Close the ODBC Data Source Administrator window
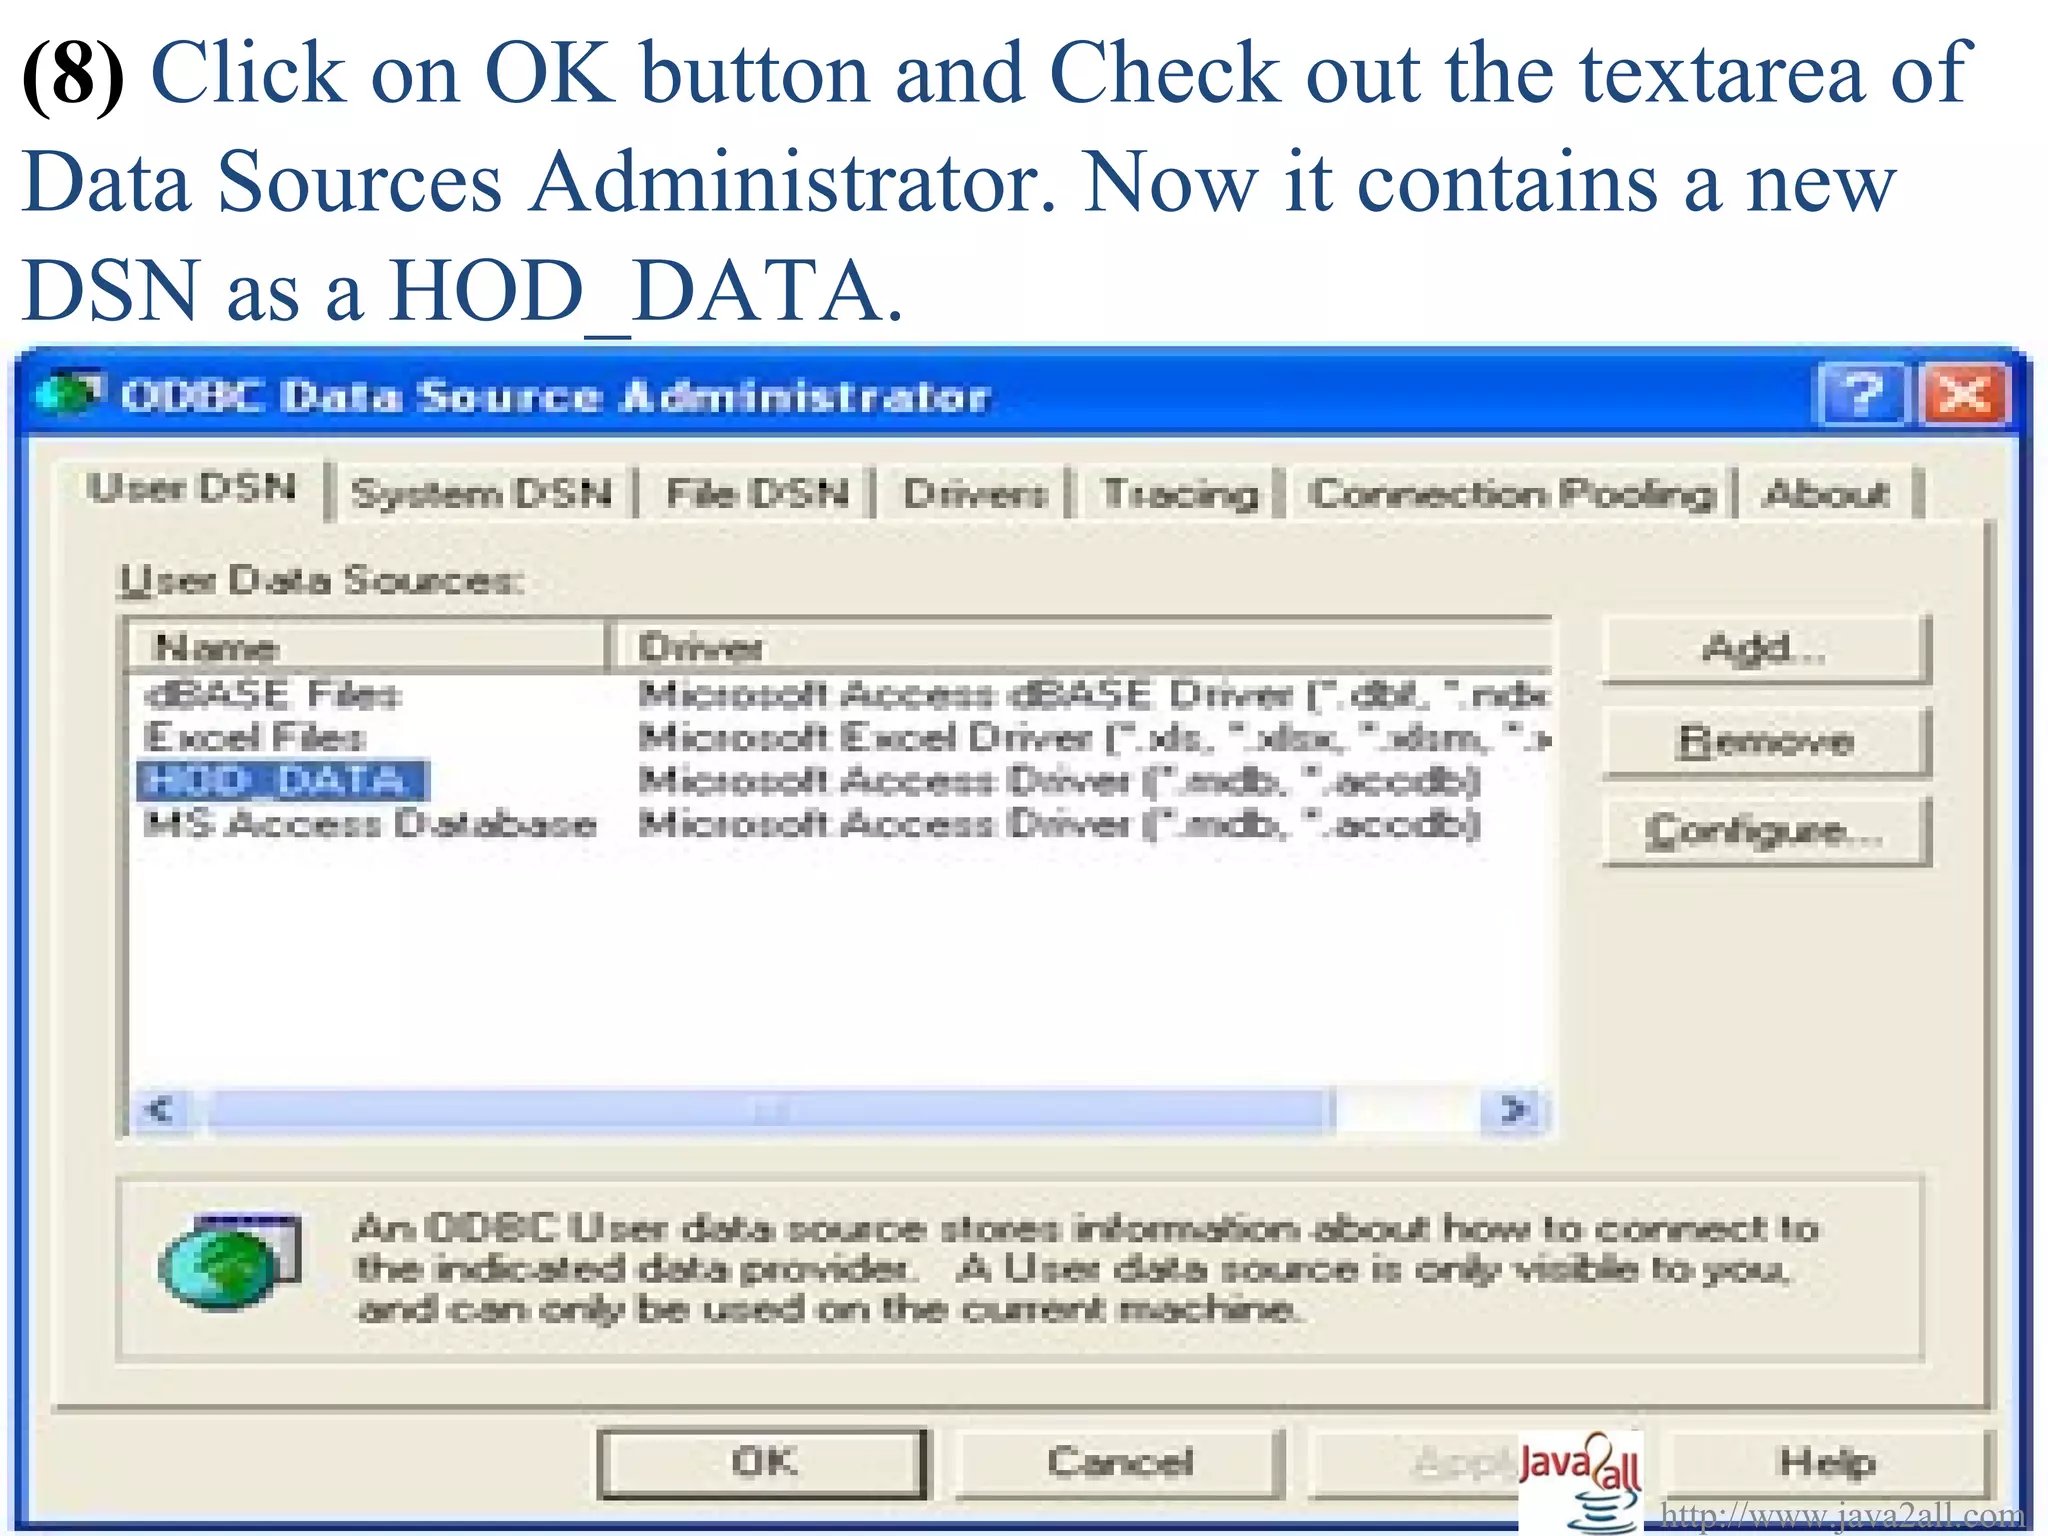This screenshot has height=1536, width=2048. click(x=1965, y=395)
